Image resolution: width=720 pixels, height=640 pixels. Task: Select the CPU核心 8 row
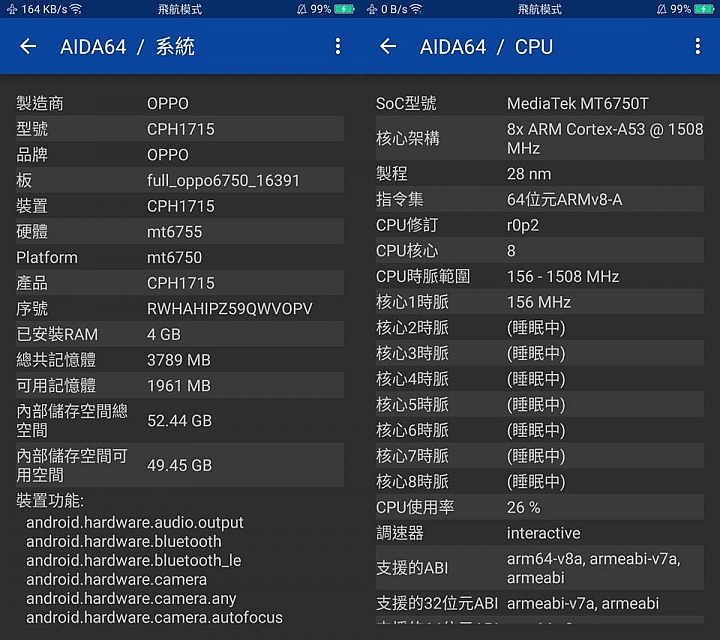540,251
